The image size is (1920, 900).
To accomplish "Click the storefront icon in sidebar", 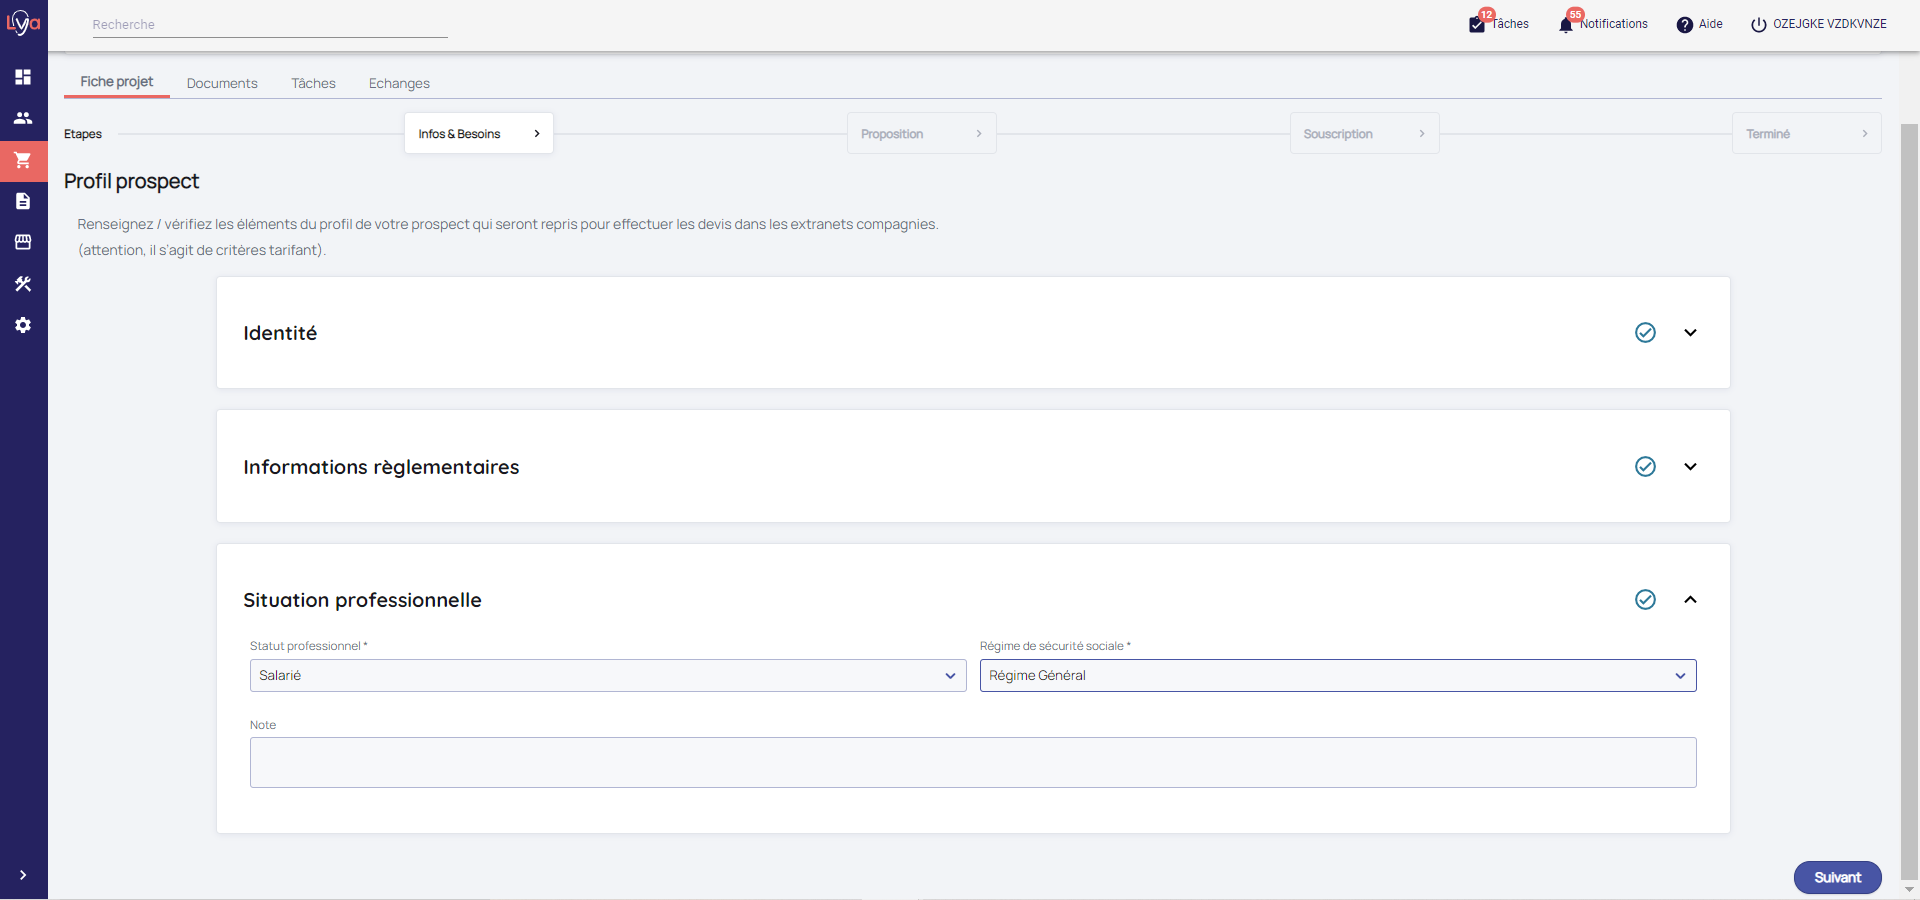I will (23, 242).
